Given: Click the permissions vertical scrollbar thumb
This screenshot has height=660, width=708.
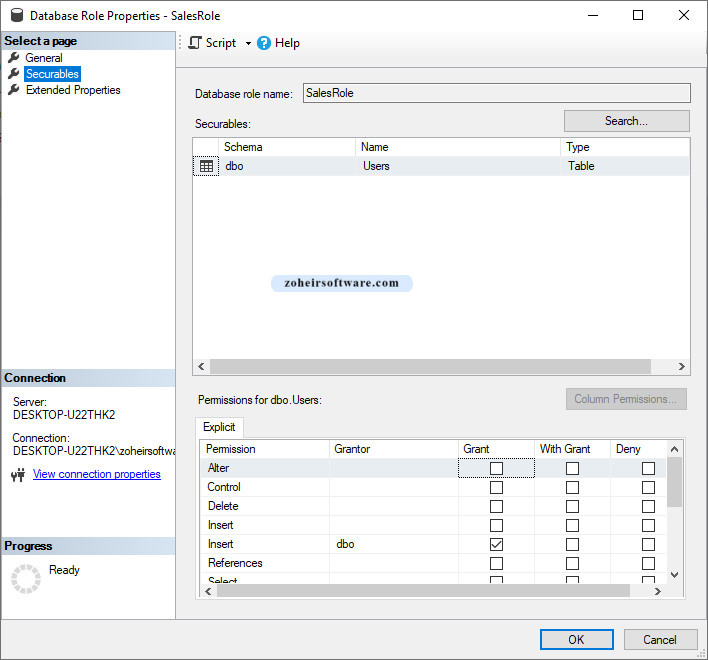Looking at the screenshot, I should click(675, 482).
